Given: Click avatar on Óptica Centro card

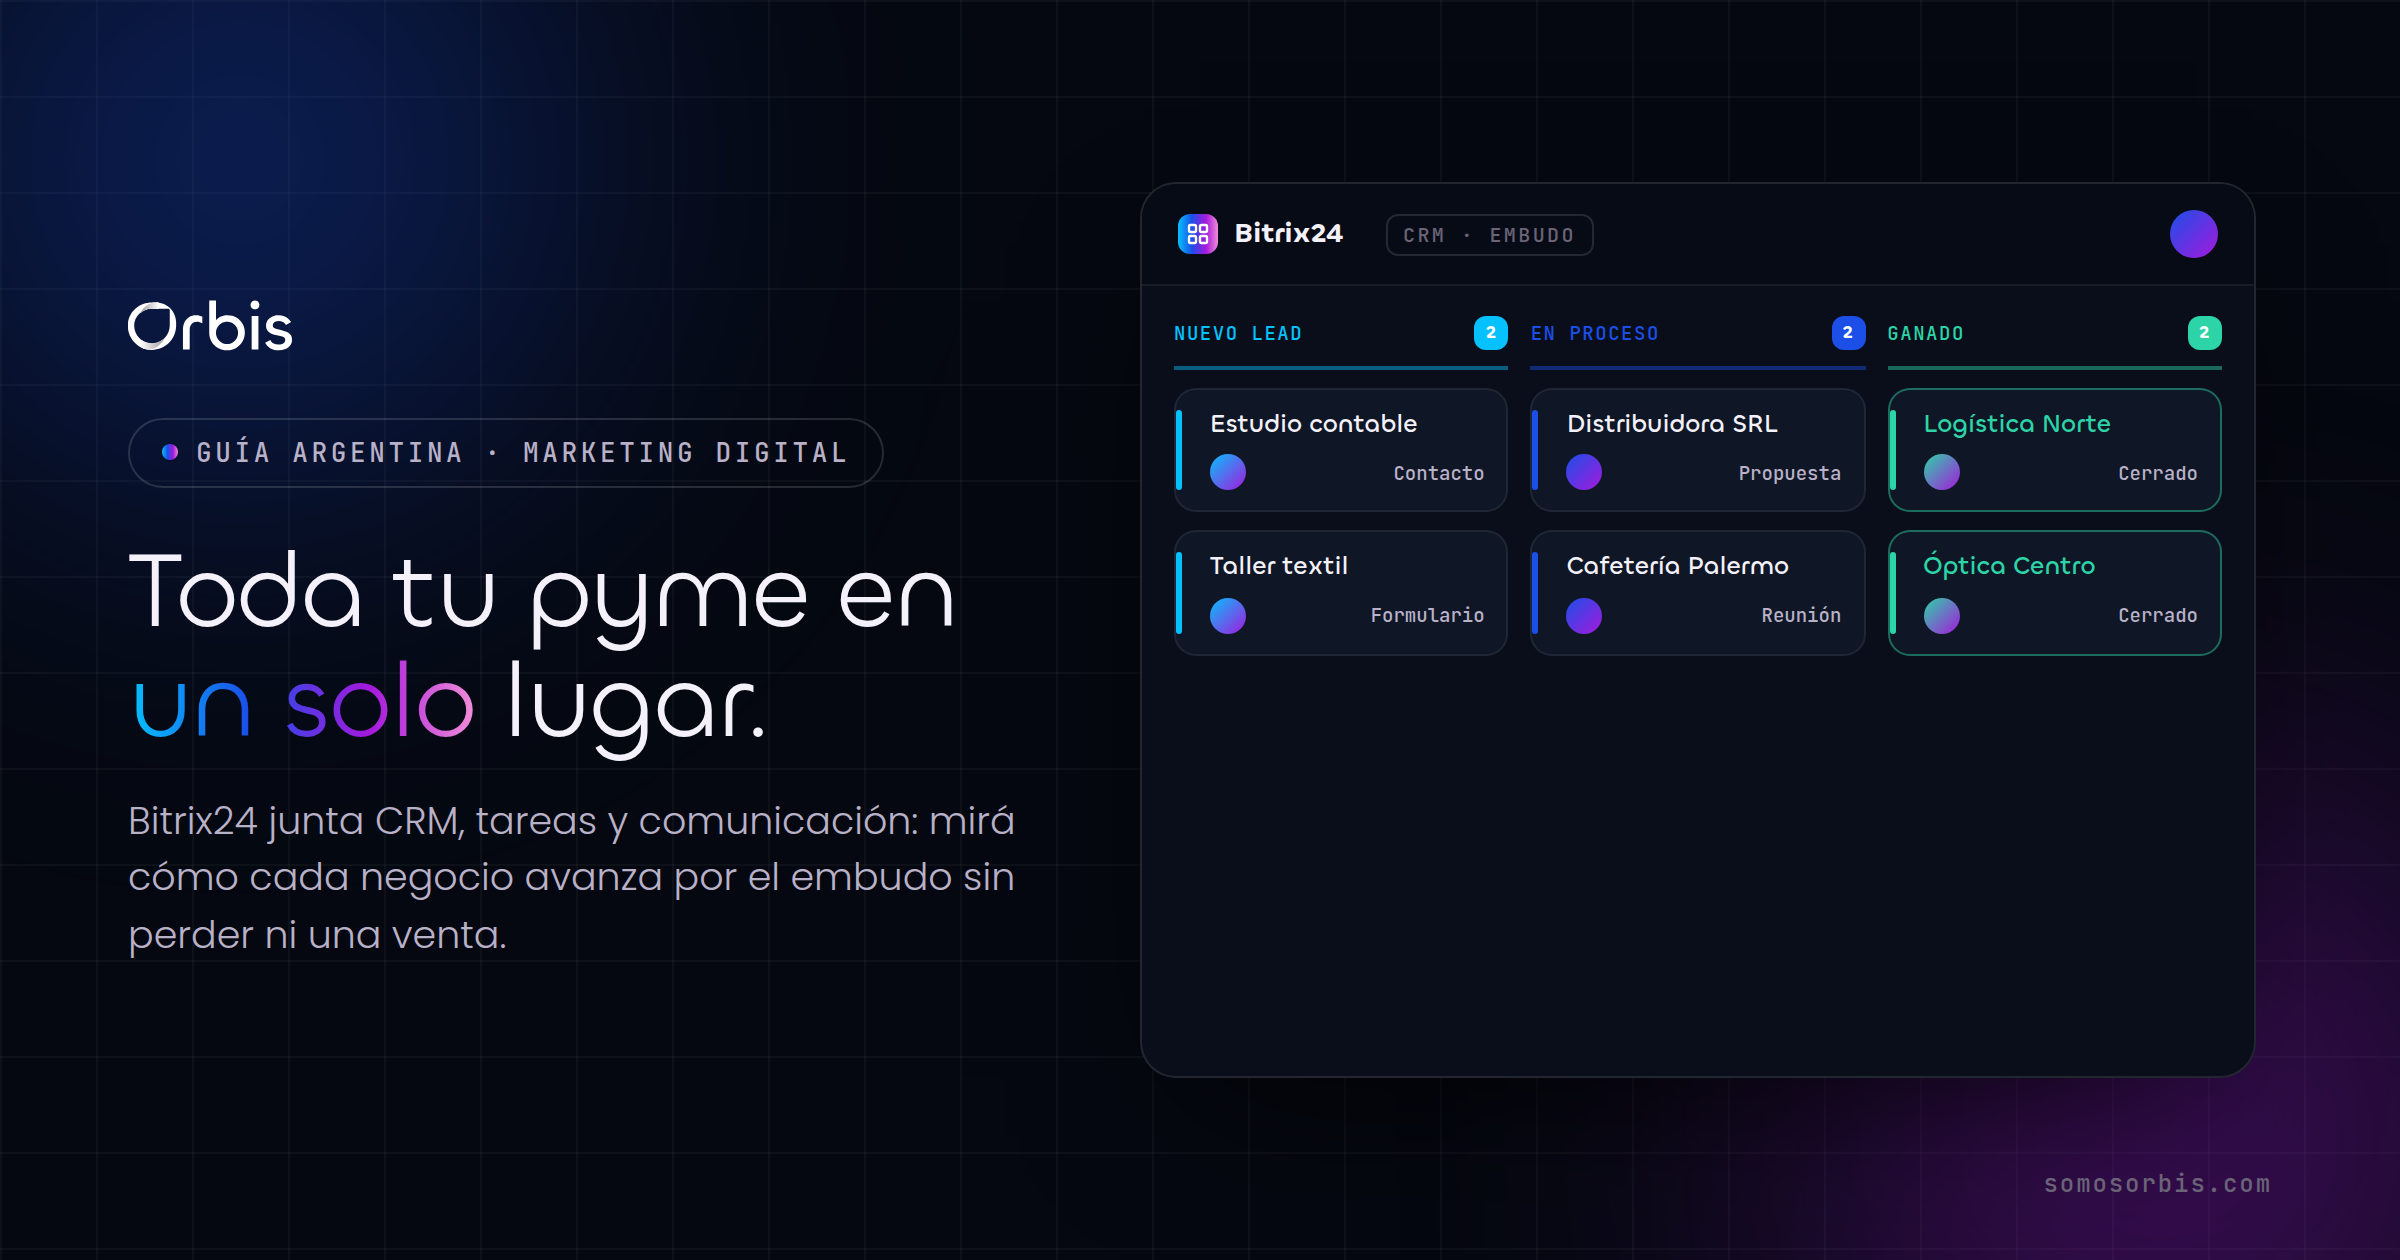Looking at the screenshot, I should point(1941,615).
